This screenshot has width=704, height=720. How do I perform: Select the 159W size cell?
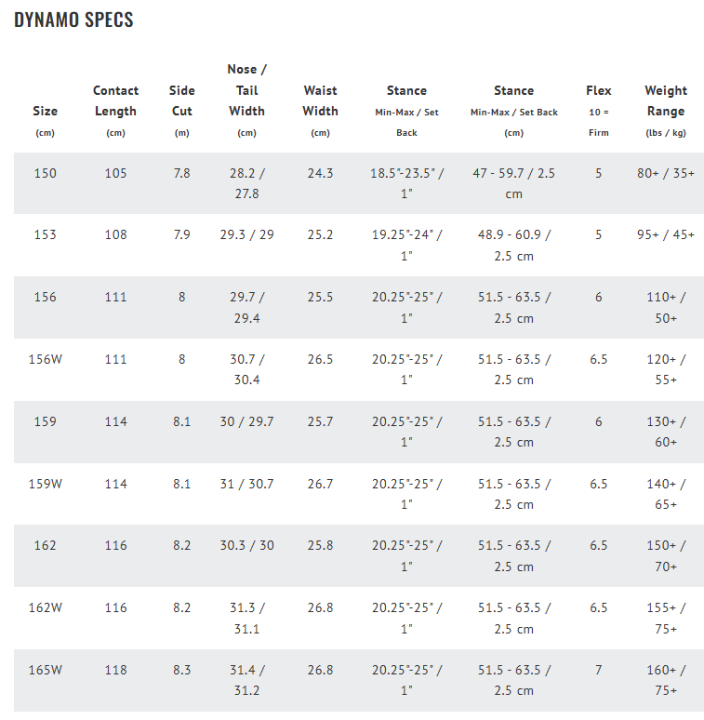45,484
